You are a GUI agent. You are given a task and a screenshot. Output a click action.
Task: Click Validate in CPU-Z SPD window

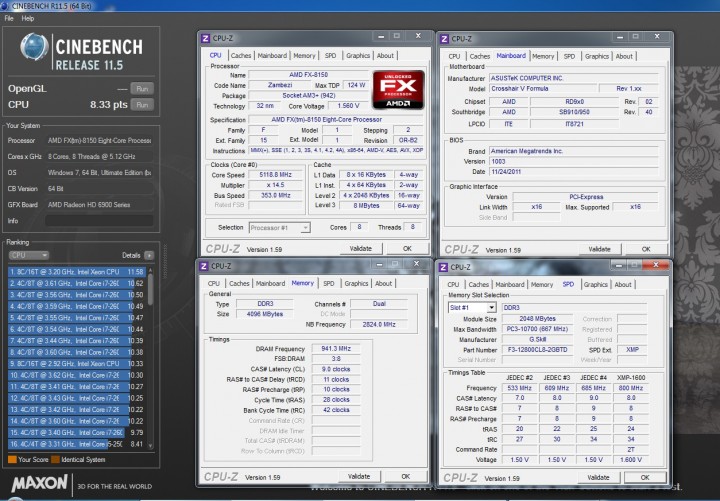coord(598,478)
